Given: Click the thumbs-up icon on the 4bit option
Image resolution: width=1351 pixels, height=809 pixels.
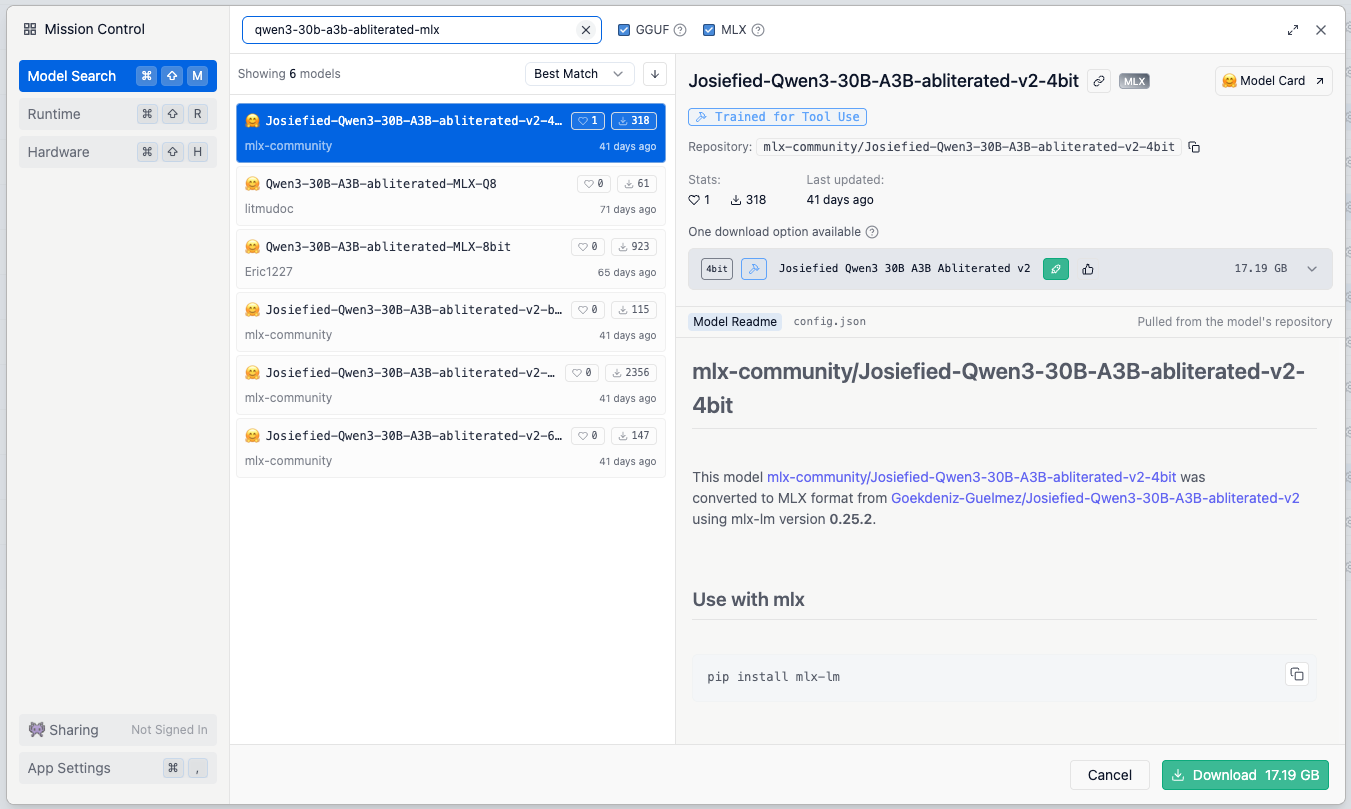Looking at the screenshot, I should 1088,268.
